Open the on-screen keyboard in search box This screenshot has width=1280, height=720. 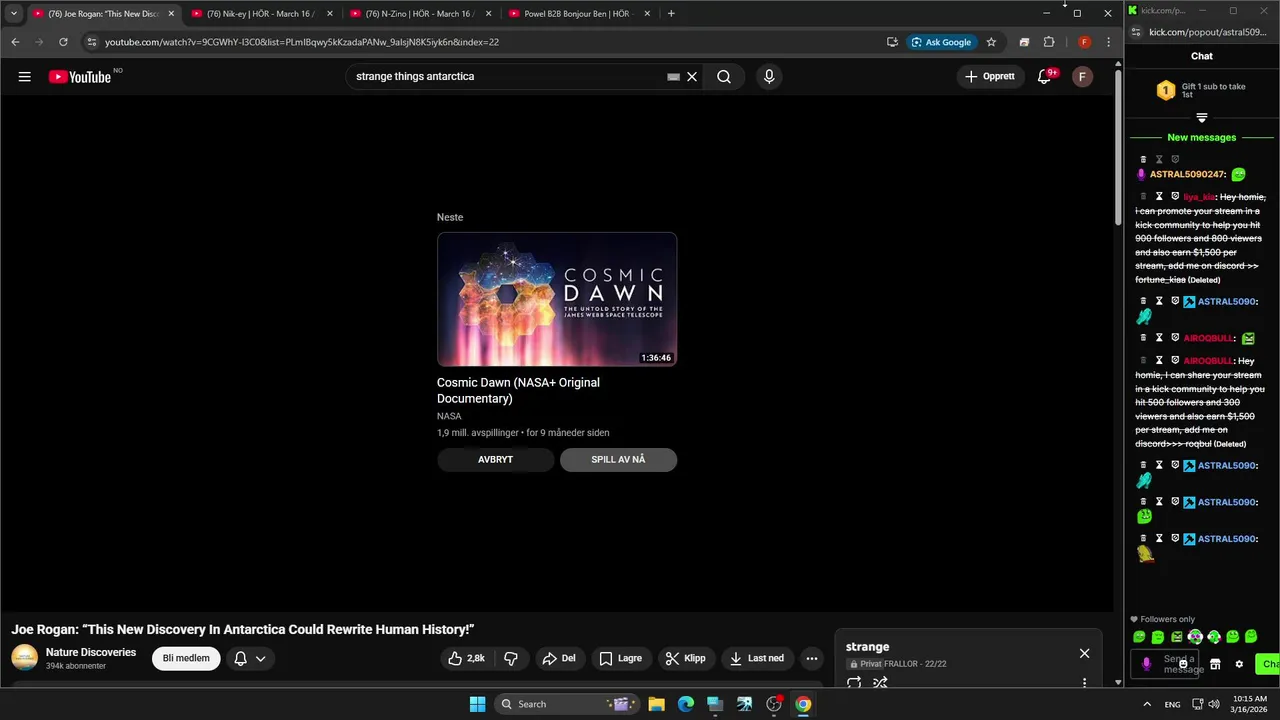pos(674,77)
